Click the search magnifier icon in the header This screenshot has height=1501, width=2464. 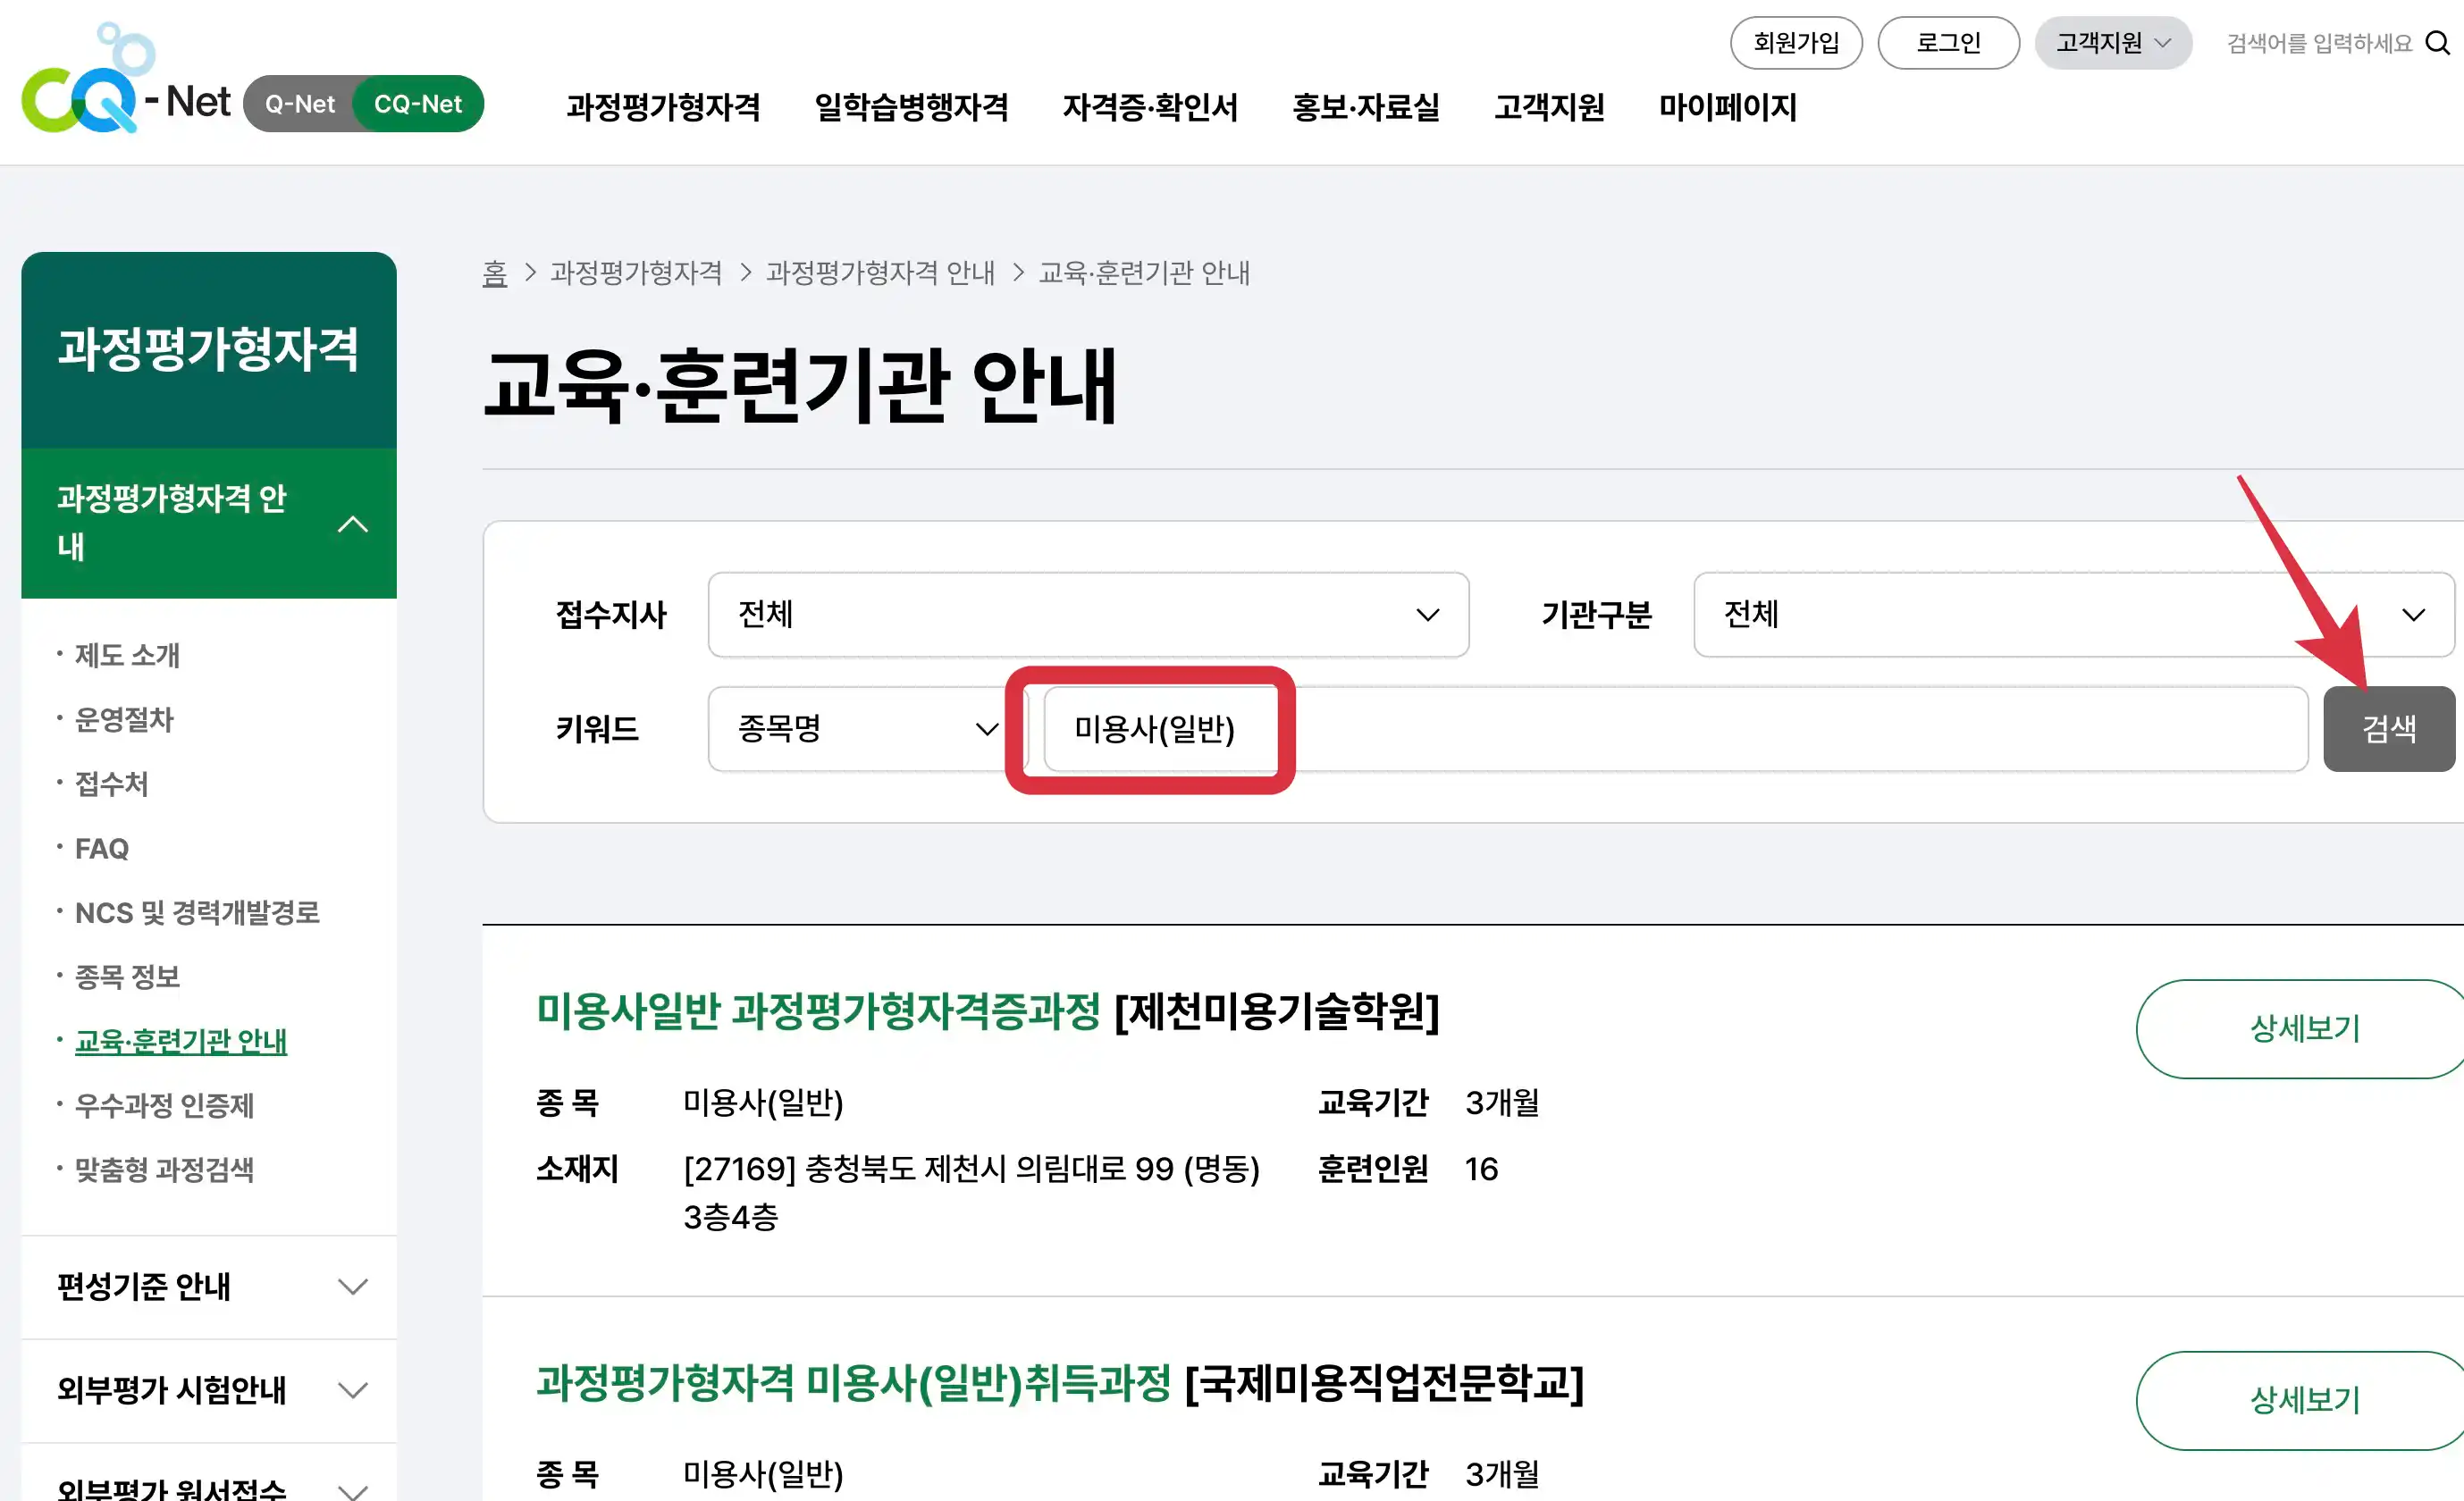pyautogui.click(x=2437, y=42)
